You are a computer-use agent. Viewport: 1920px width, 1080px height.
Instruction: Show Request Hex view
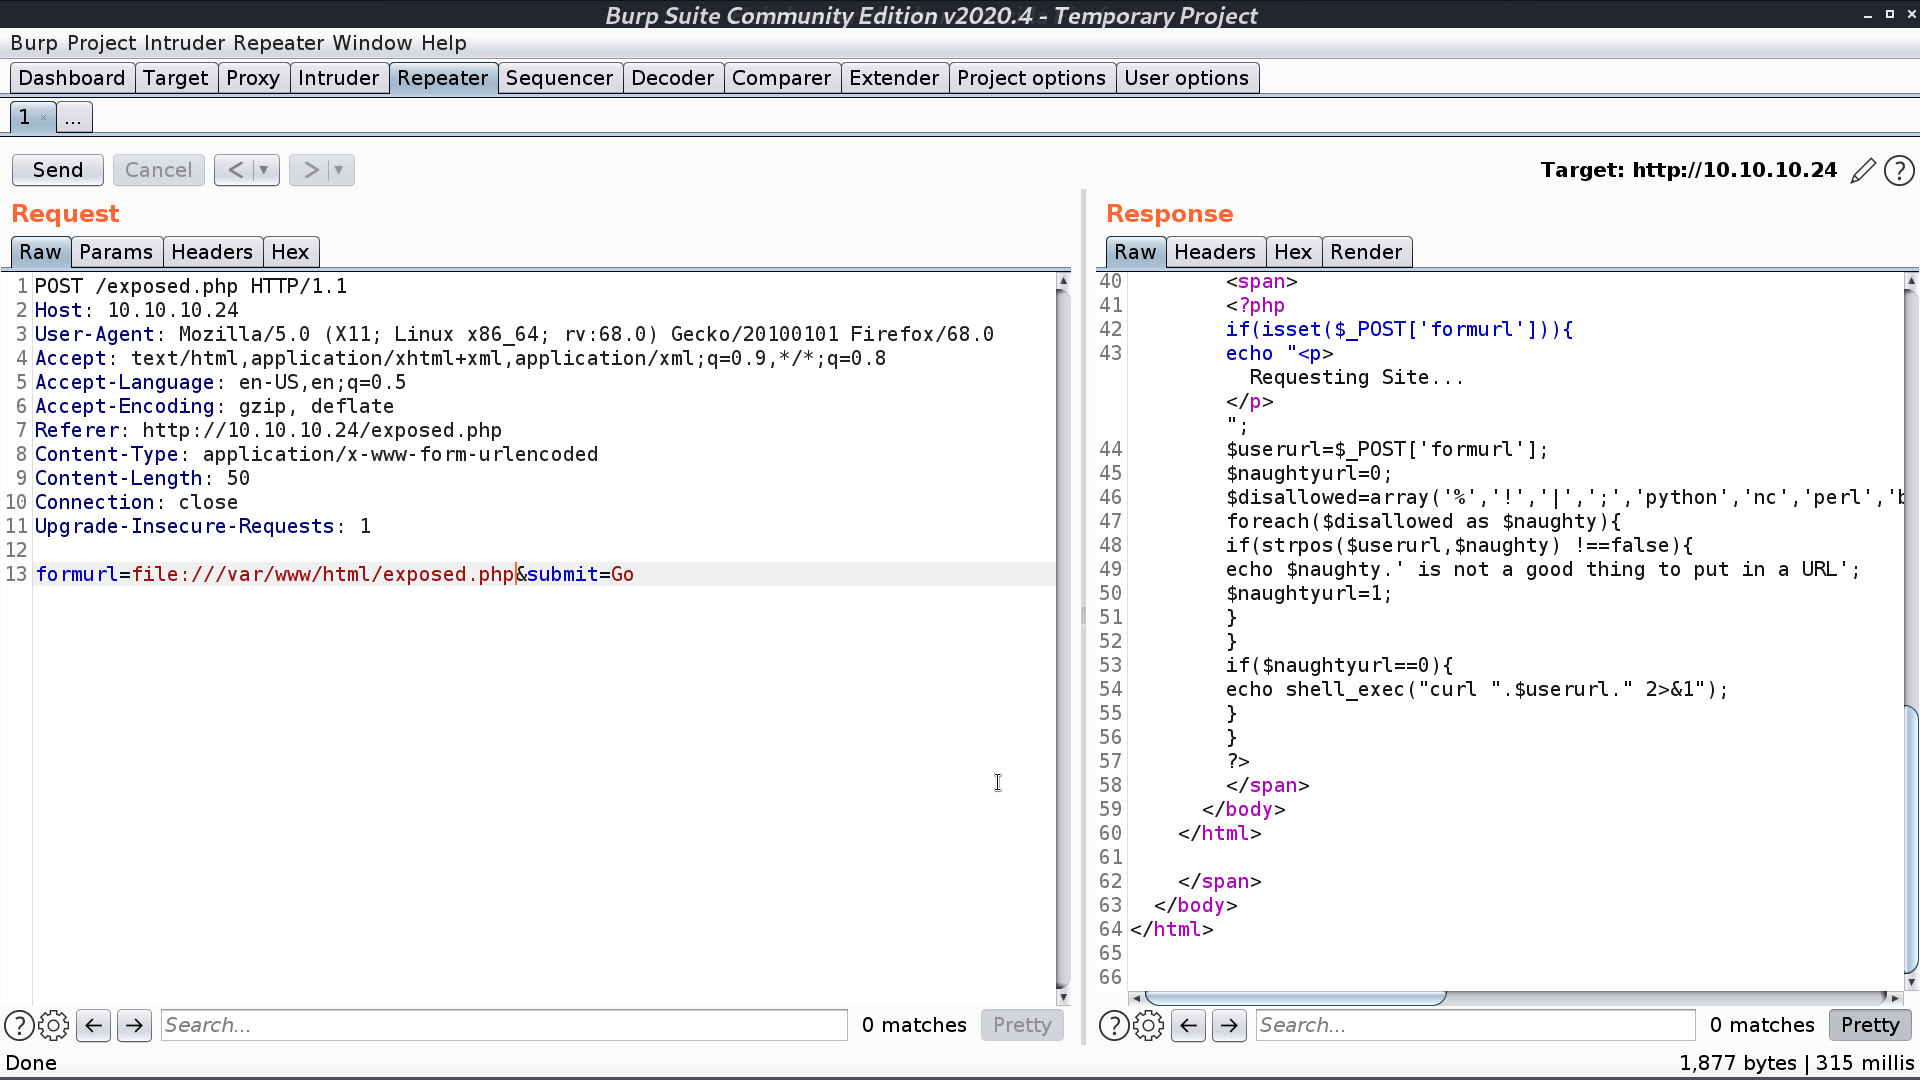click(291, 252)
